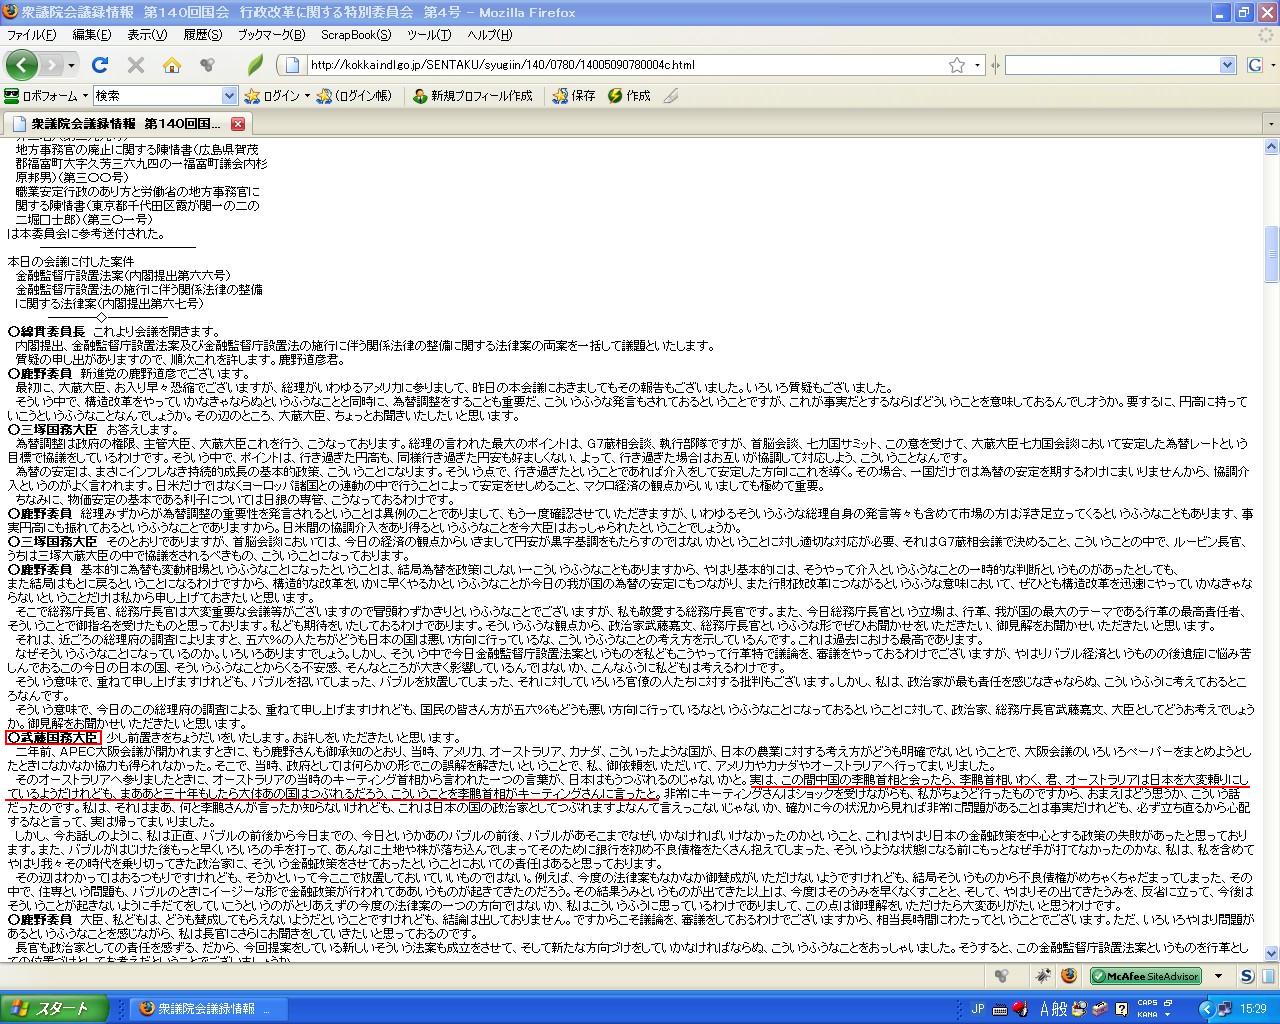Viewport: 1280px width, 1024px height.
Task: Open the 履歴(S) menu
Action: (202, 35)
